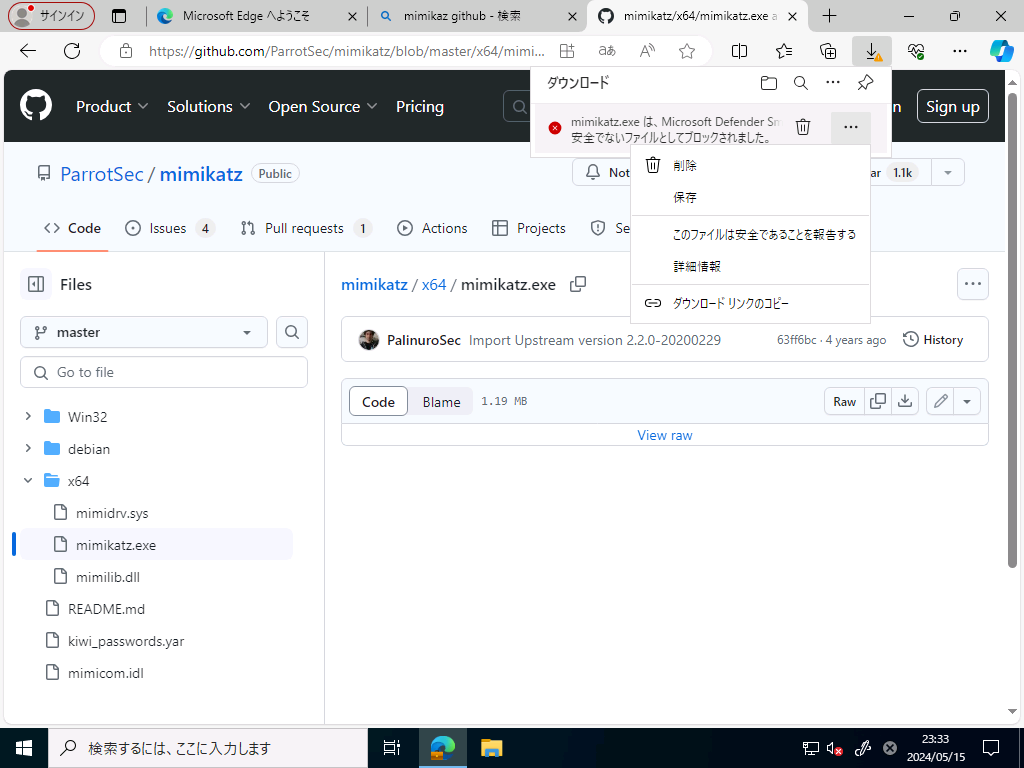Click the Go to file search field
Image resolution: width=1024 pixels, height=768 pixels.
point(164,372)
